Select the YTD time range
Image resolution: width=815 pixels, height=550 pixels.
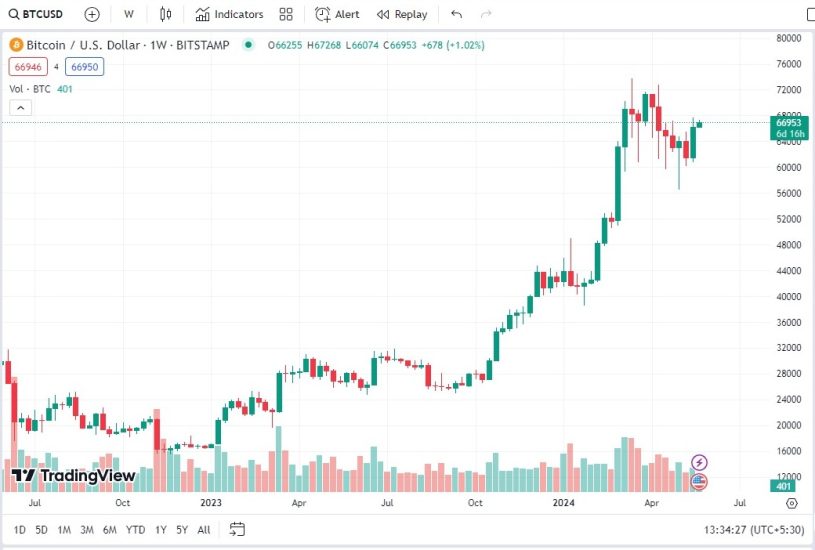(x=136, y=530)
